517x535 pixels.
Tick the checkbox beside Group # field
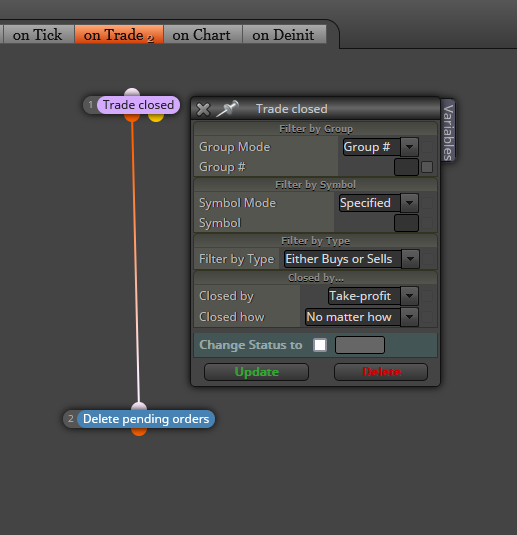click(x=427, y=167)
